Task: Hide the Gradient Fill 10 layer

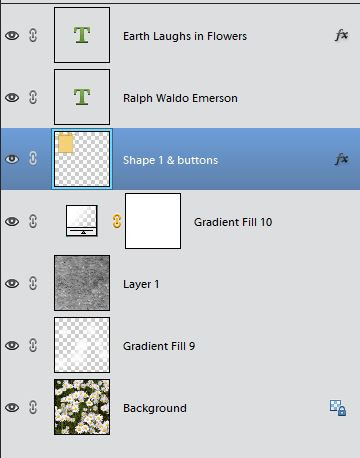Action: tap(12, 221)
